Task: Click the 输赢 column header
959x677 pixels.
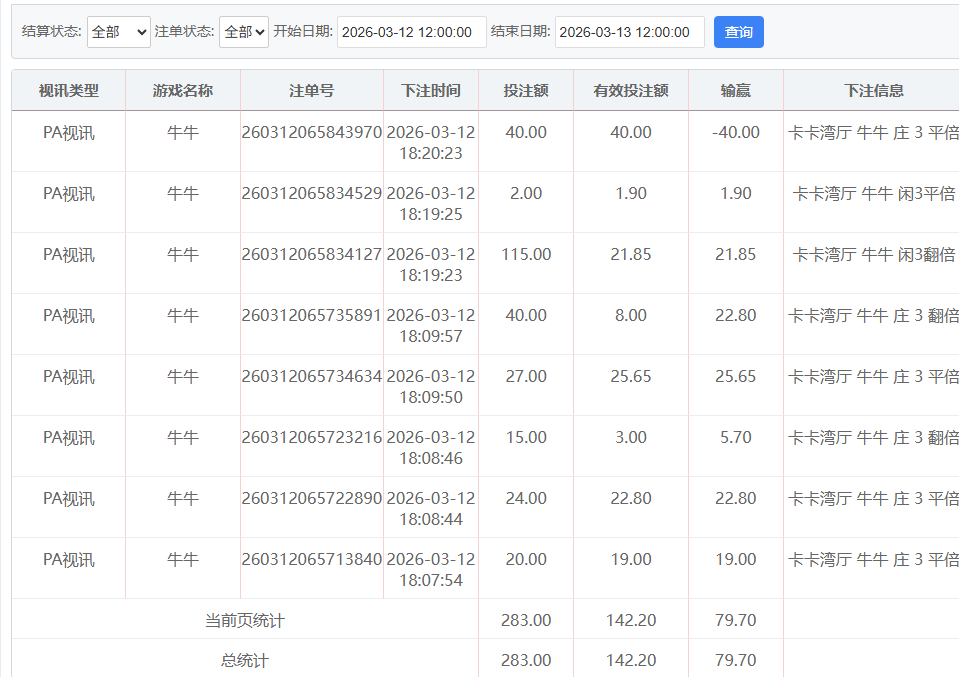Action: click(x=735, y=91)
